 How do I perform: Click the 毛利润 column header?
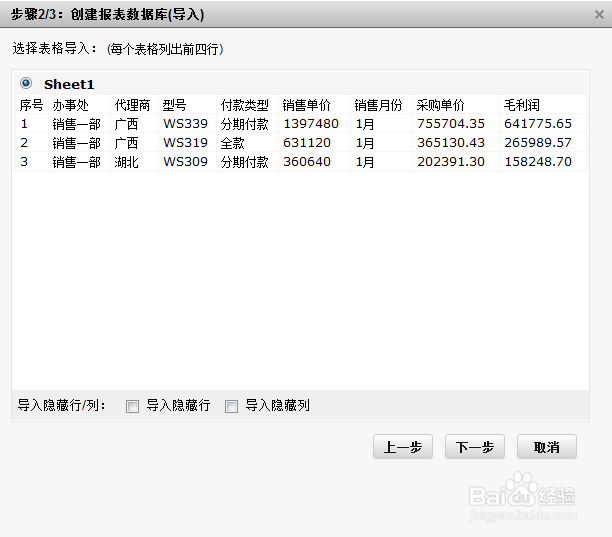pos(521,105)
